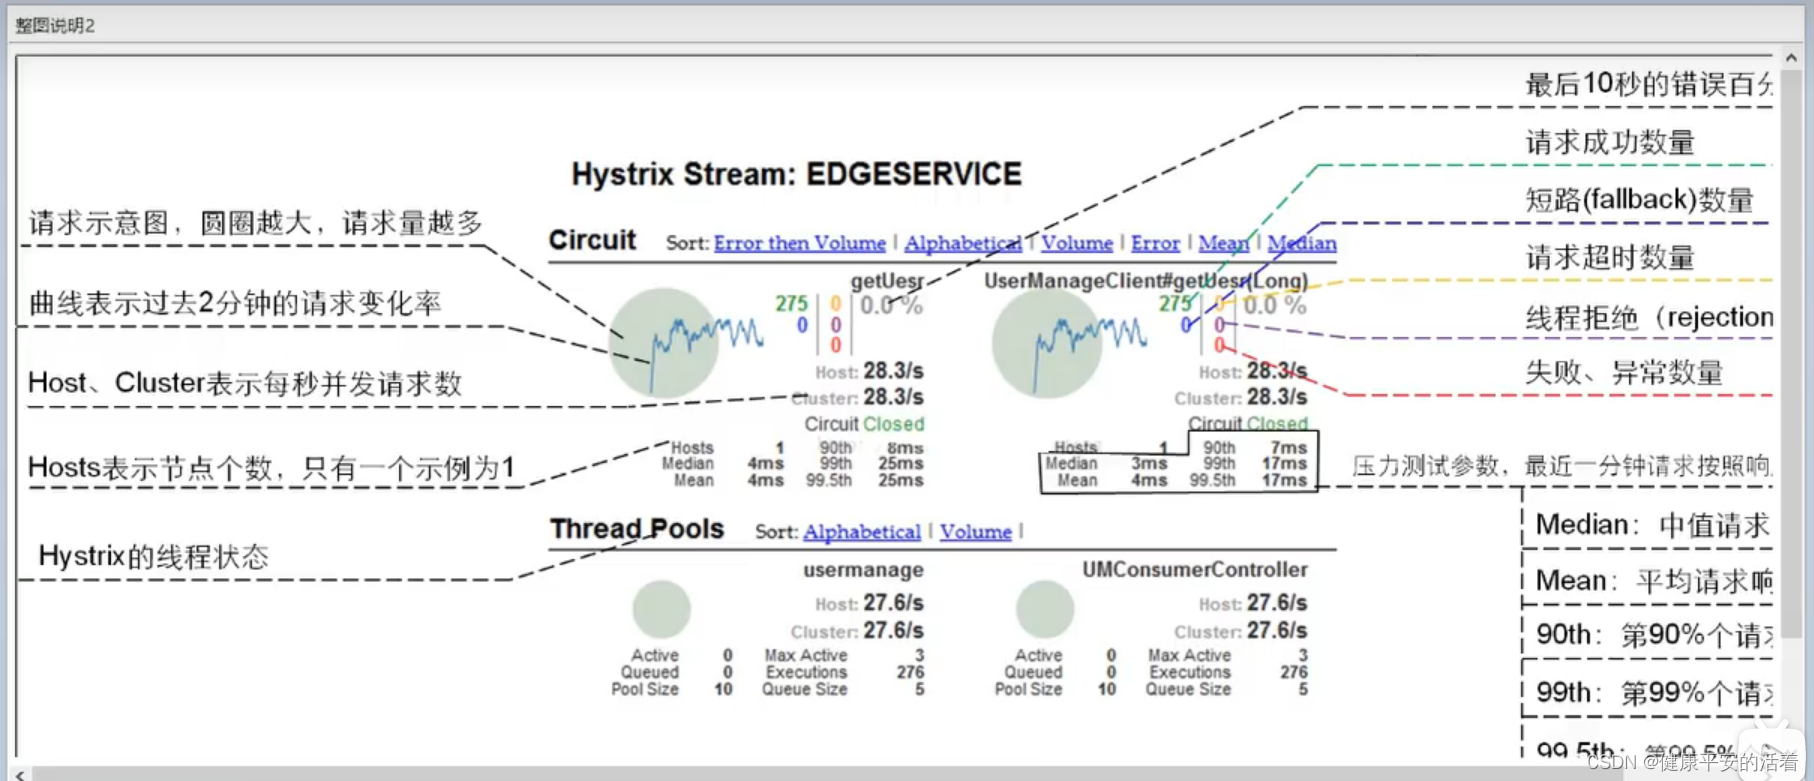The height and width of the screenshot is (781, 1814).
Task: Sort Thread Pools Alphabetical
Action: (862, 532)
